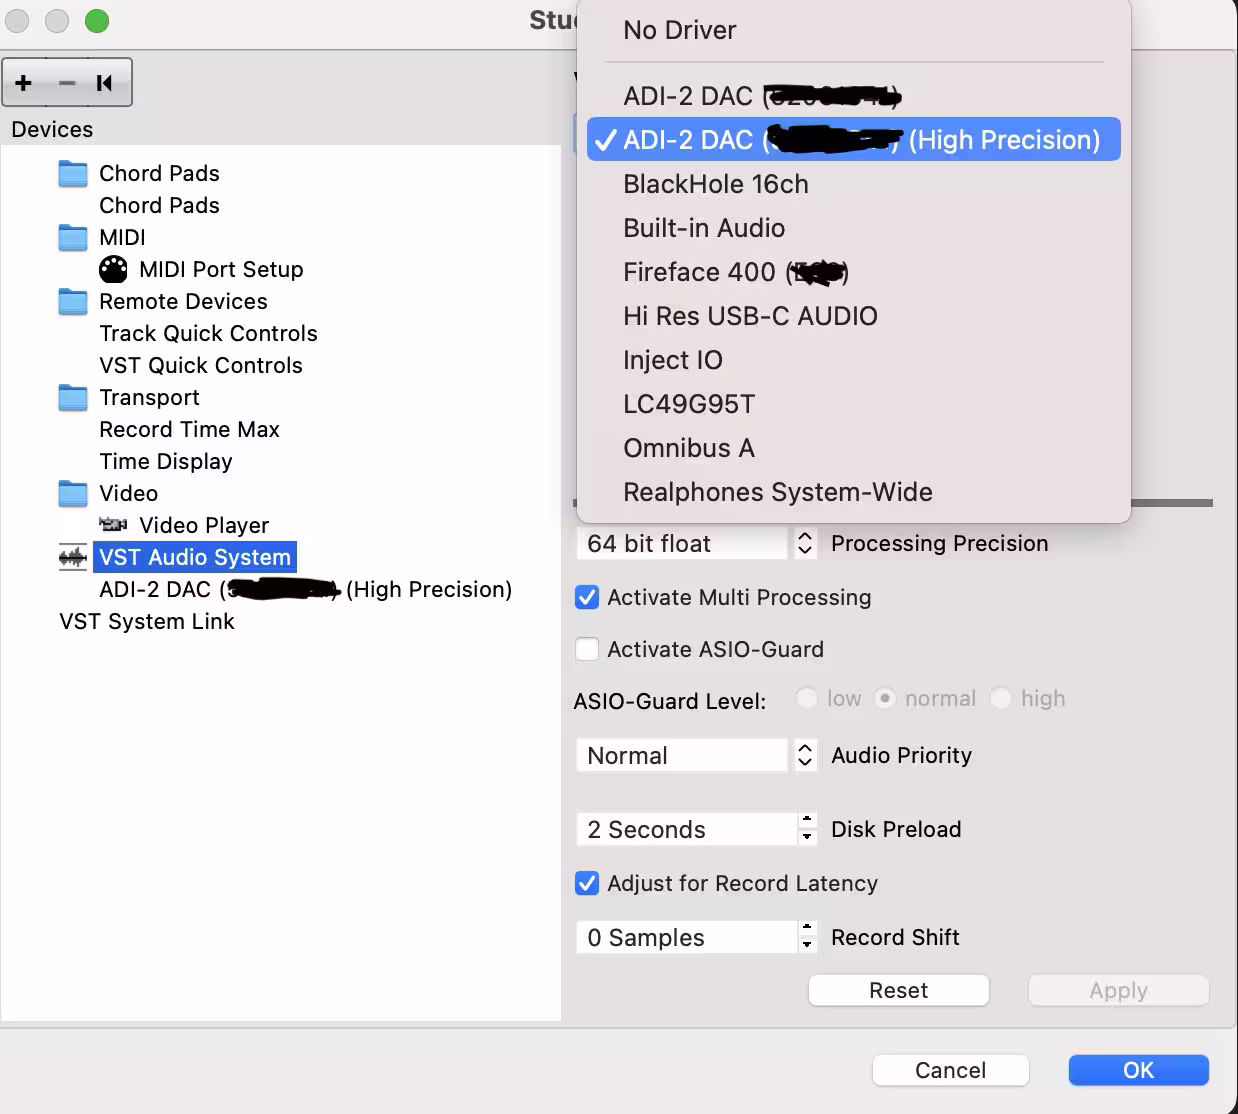Click the MIDI folder icon
This screenshot has width=1238, height=1114.
pyautogui.click(x=73, y=238)
